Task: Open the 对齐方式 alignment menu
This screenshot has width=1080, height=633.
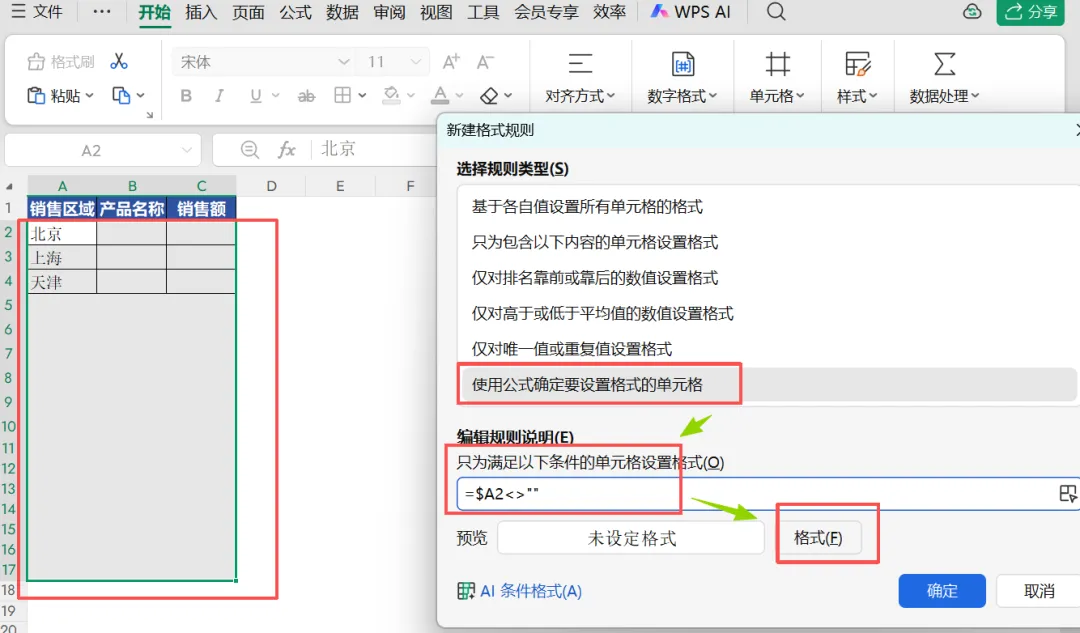Action: click(580, 78)
